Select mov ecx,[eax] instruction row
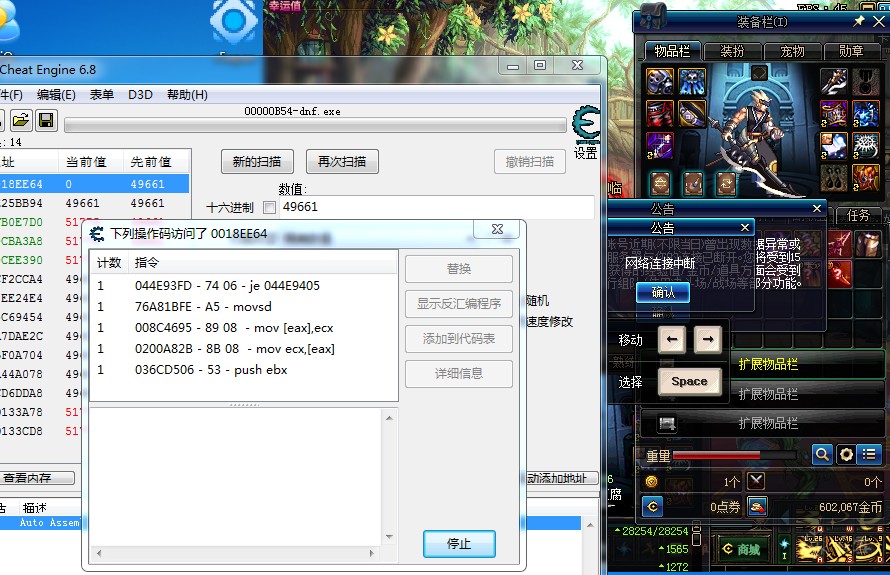The width and height of the screenshot is (890, 575). click(x=244, y=349)
